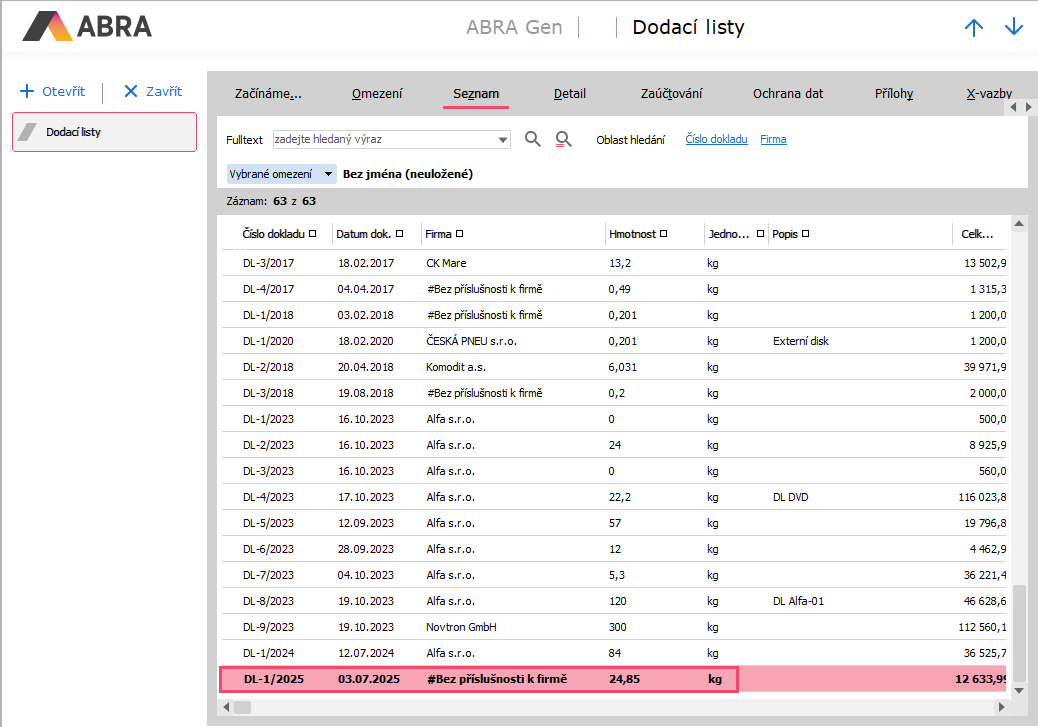The width and height of the screenshot is (1038, 727).
Task: Expand the Vybrané omezení dropdown
Action: click(328, 174)
